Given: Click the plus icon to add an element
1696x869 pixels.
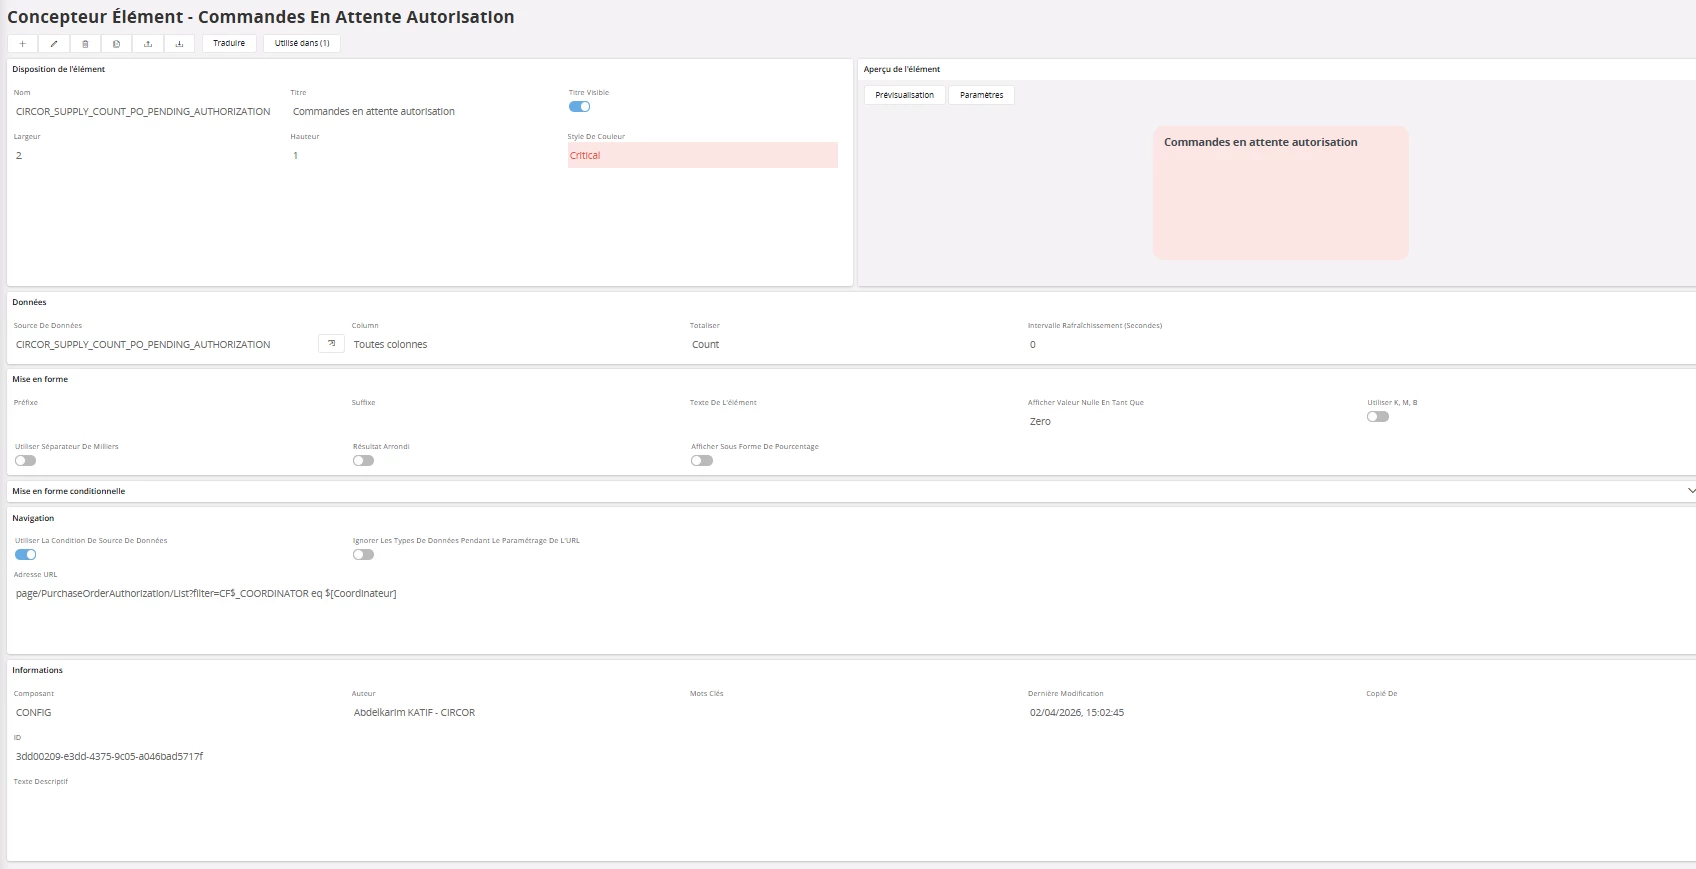Looking at the screenshot, I should pos(23,43).
